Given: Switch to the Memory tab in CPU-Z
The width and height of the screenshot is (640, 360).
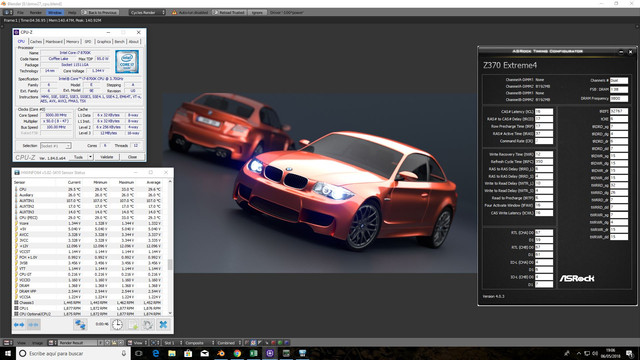Looking at the screenshot, I should [73, 42].
